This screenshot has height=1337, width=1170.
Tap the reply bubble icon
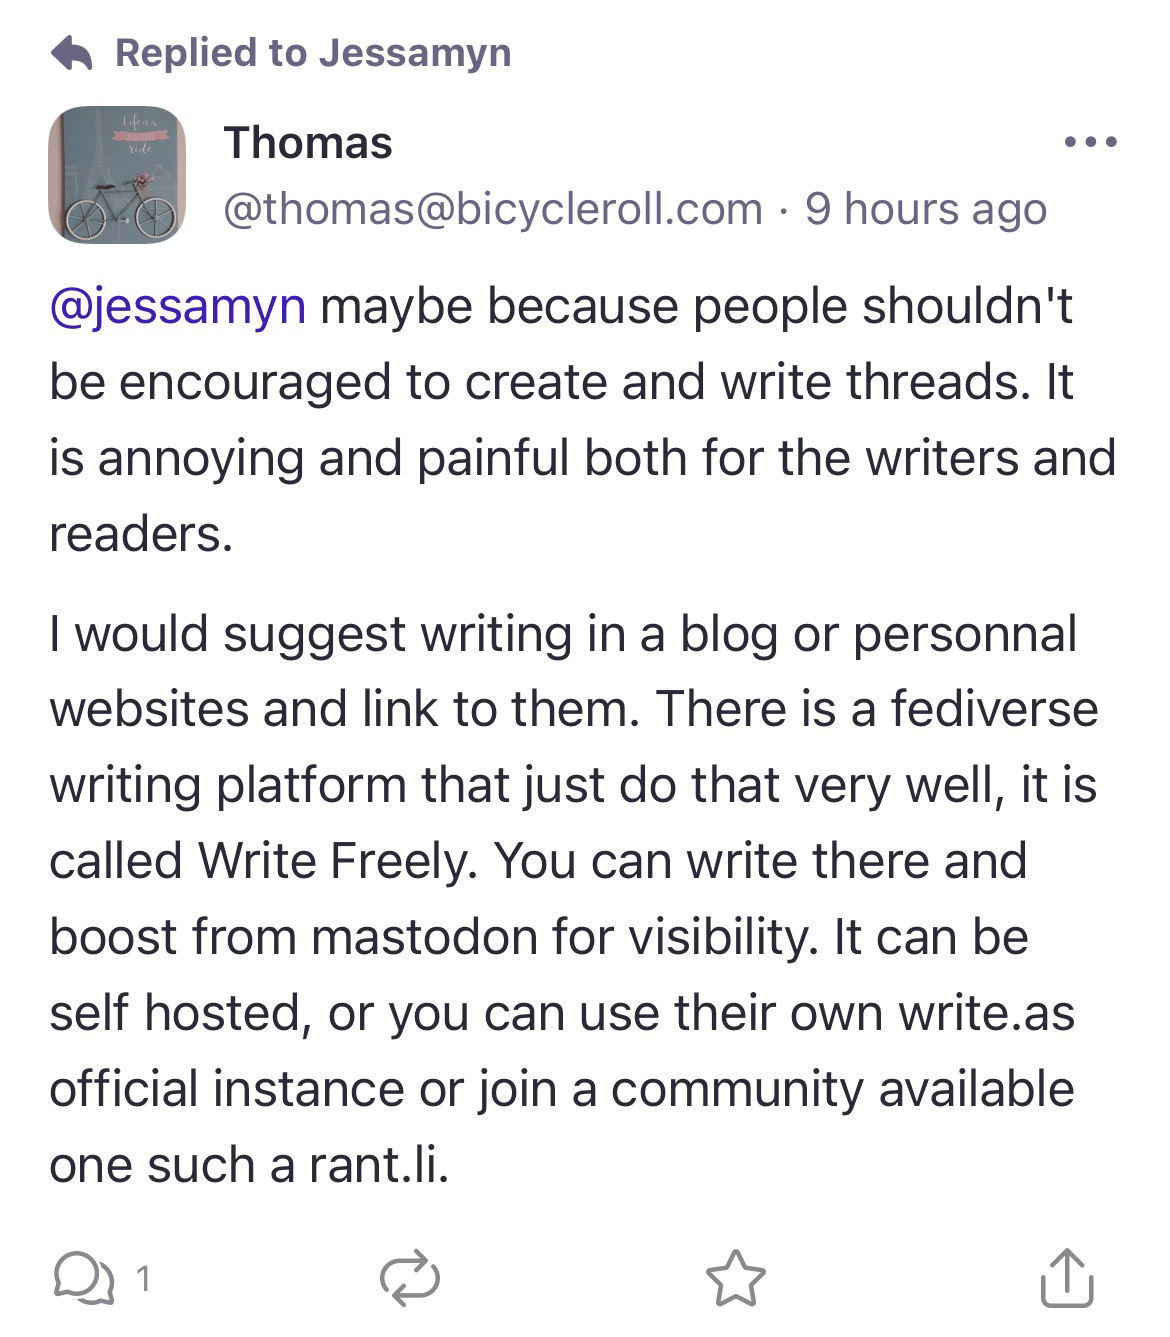click(x=82, y=1279)
